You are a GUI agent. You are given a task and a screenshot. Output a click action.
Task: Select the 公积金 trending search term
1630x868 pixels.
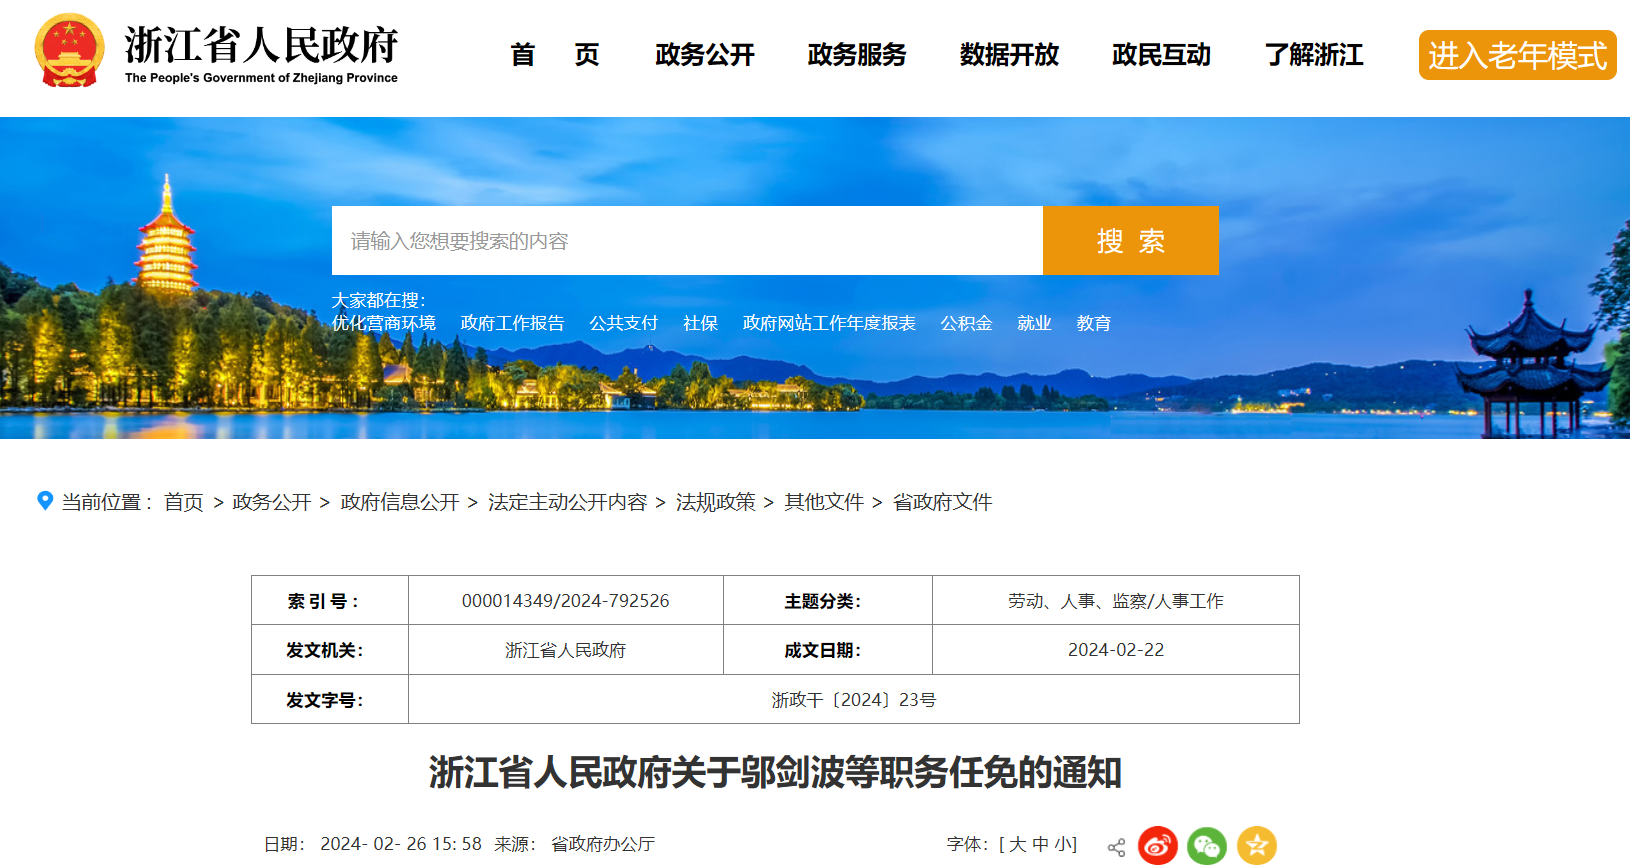(x=965, y=323)
